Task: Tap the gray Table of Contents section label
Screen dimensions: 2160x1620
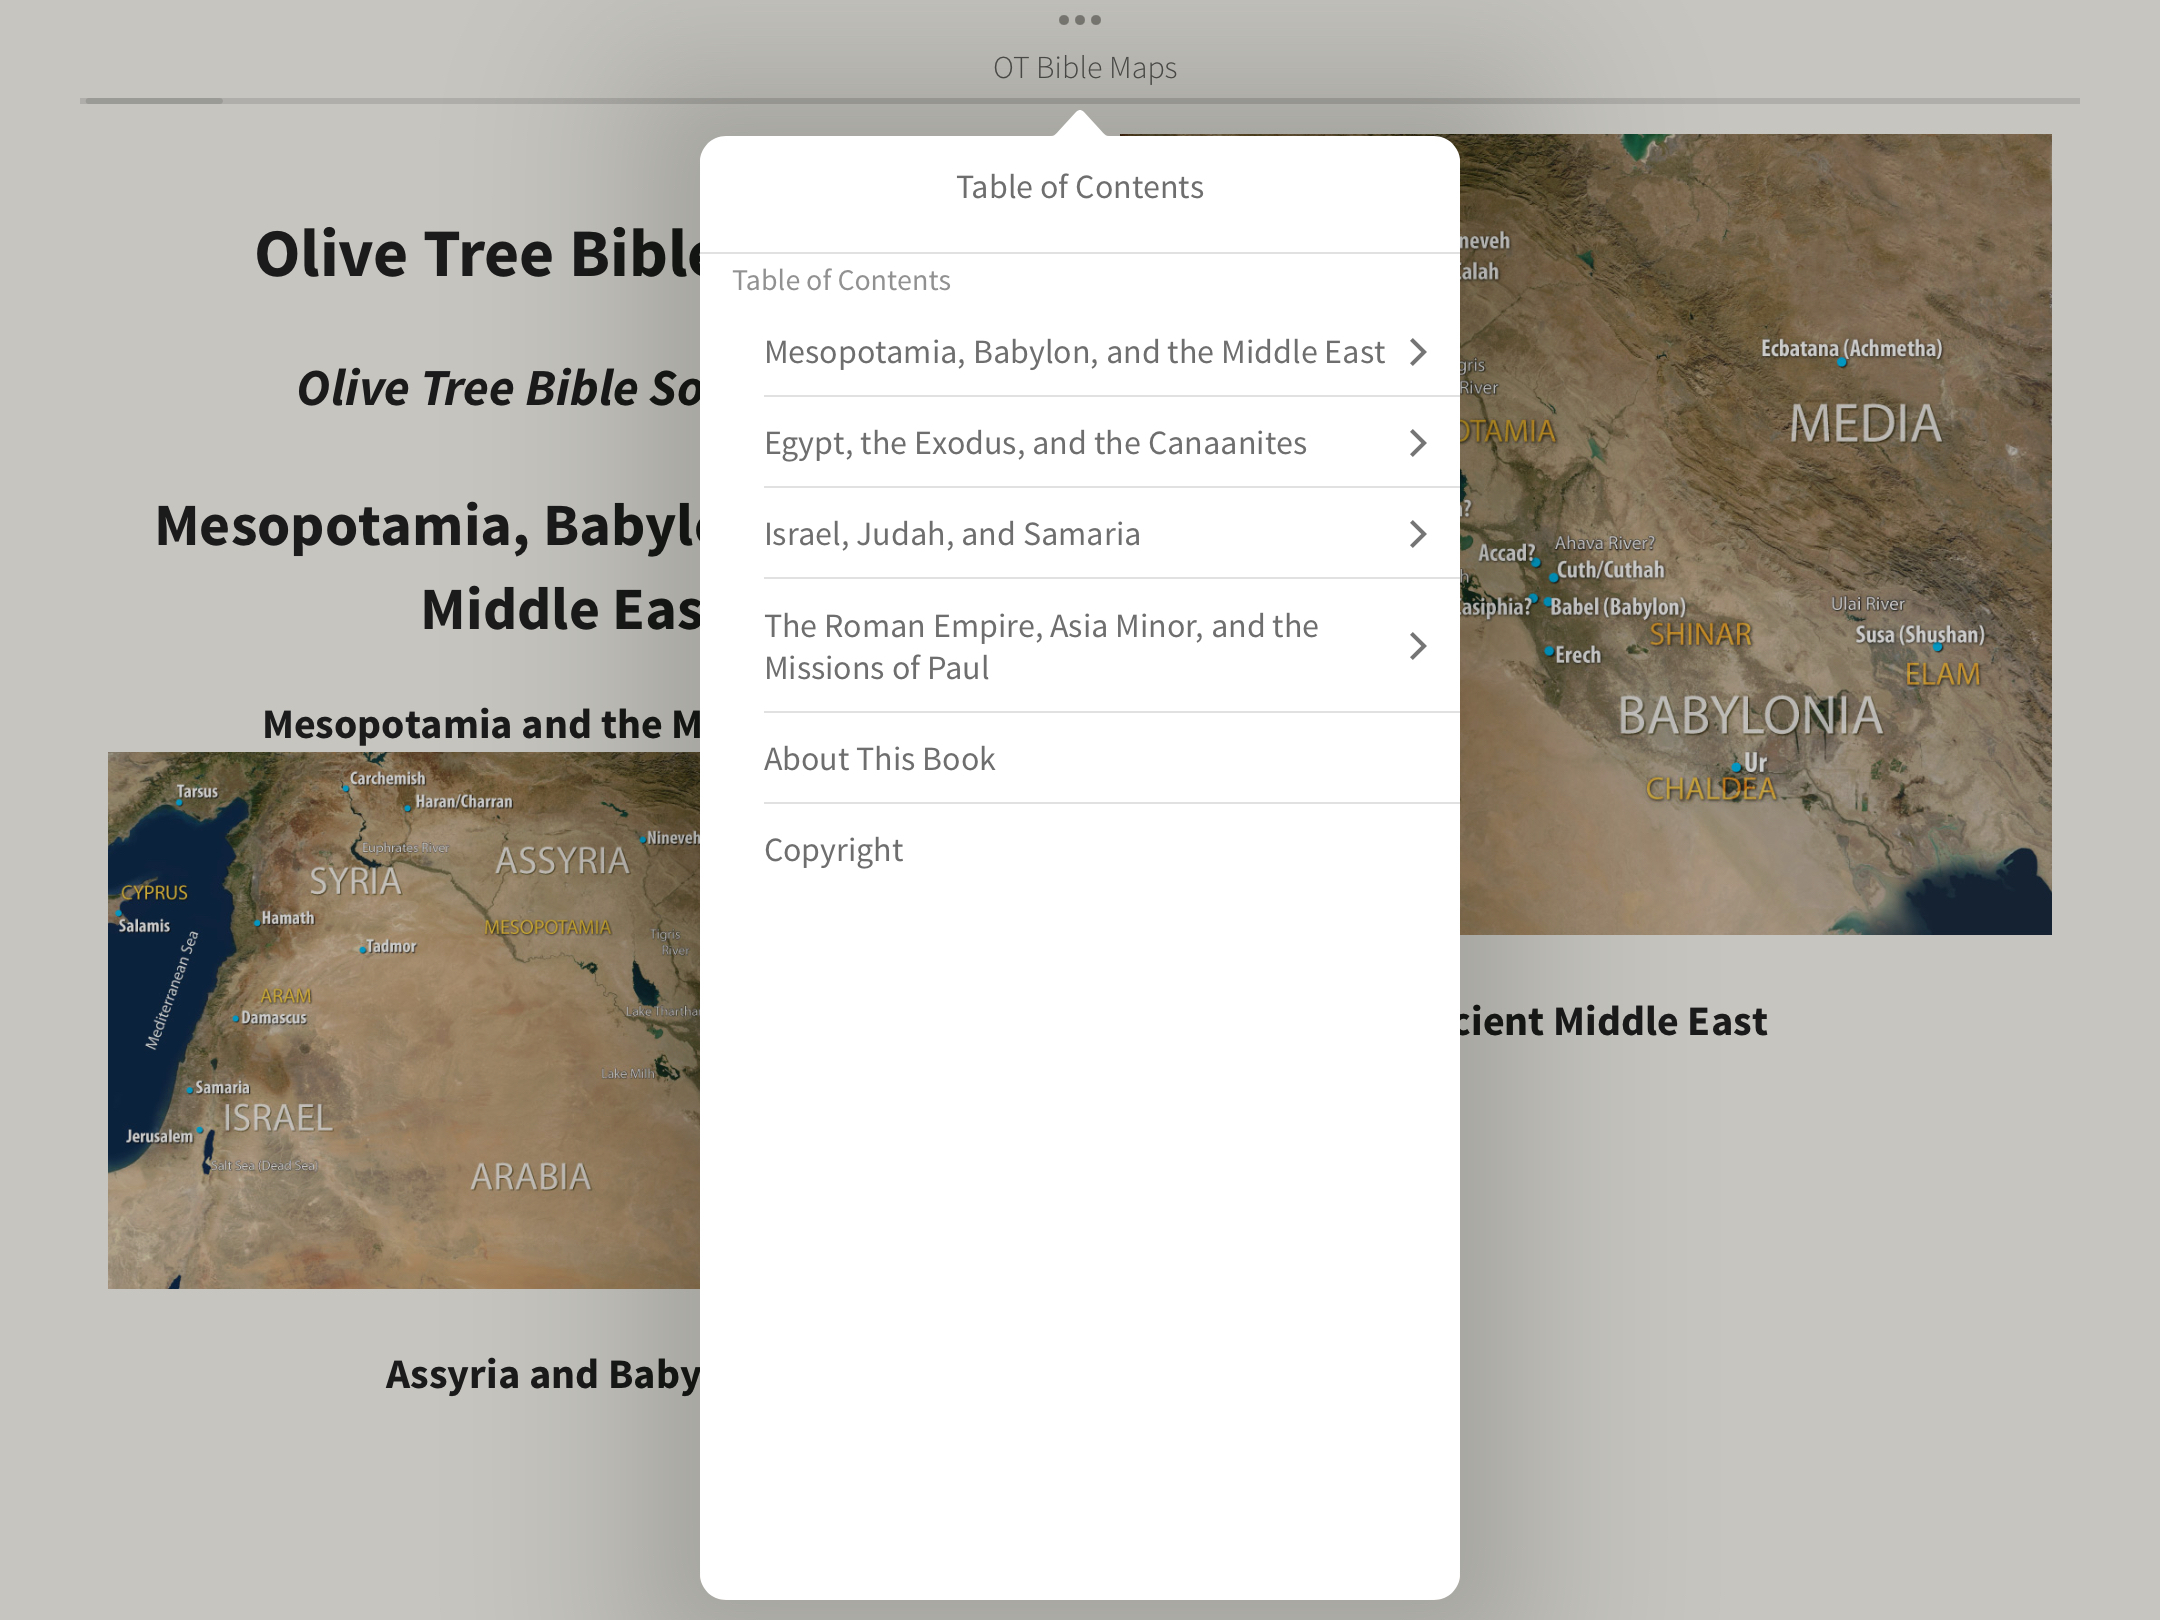Action: [841, 280]
